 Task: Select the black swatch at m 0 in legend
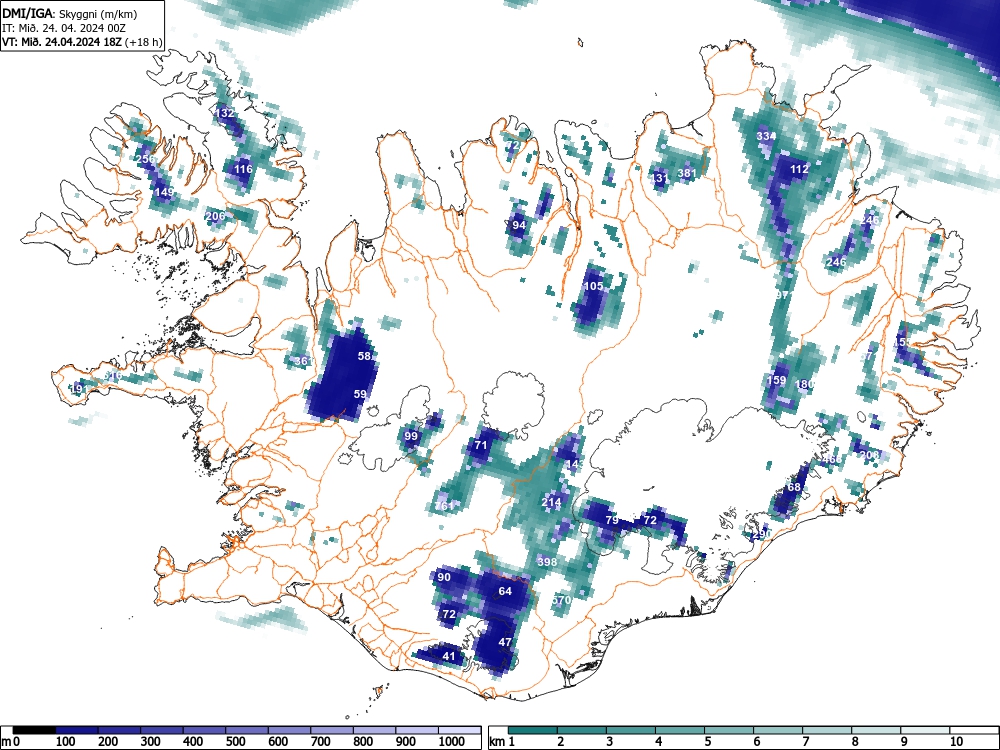coord(34,730)
